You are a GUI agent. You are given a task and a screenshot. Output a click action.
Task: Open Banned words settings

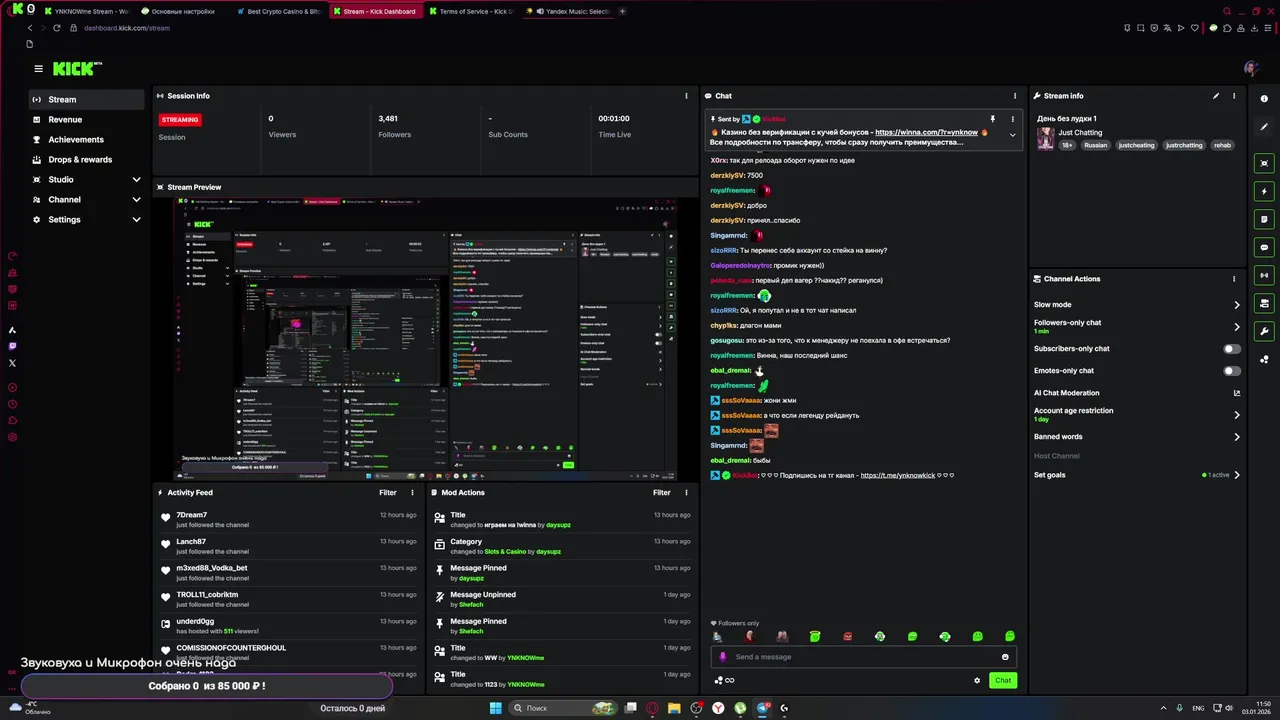click(x=1137, y=437)
